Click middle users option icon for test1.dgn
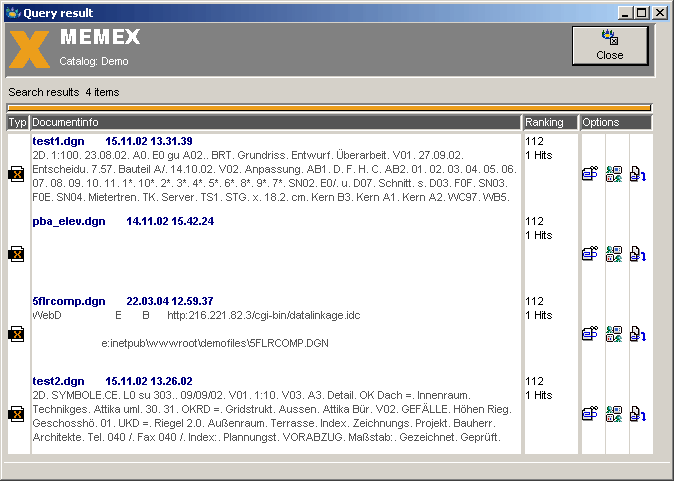 (614, 175)
